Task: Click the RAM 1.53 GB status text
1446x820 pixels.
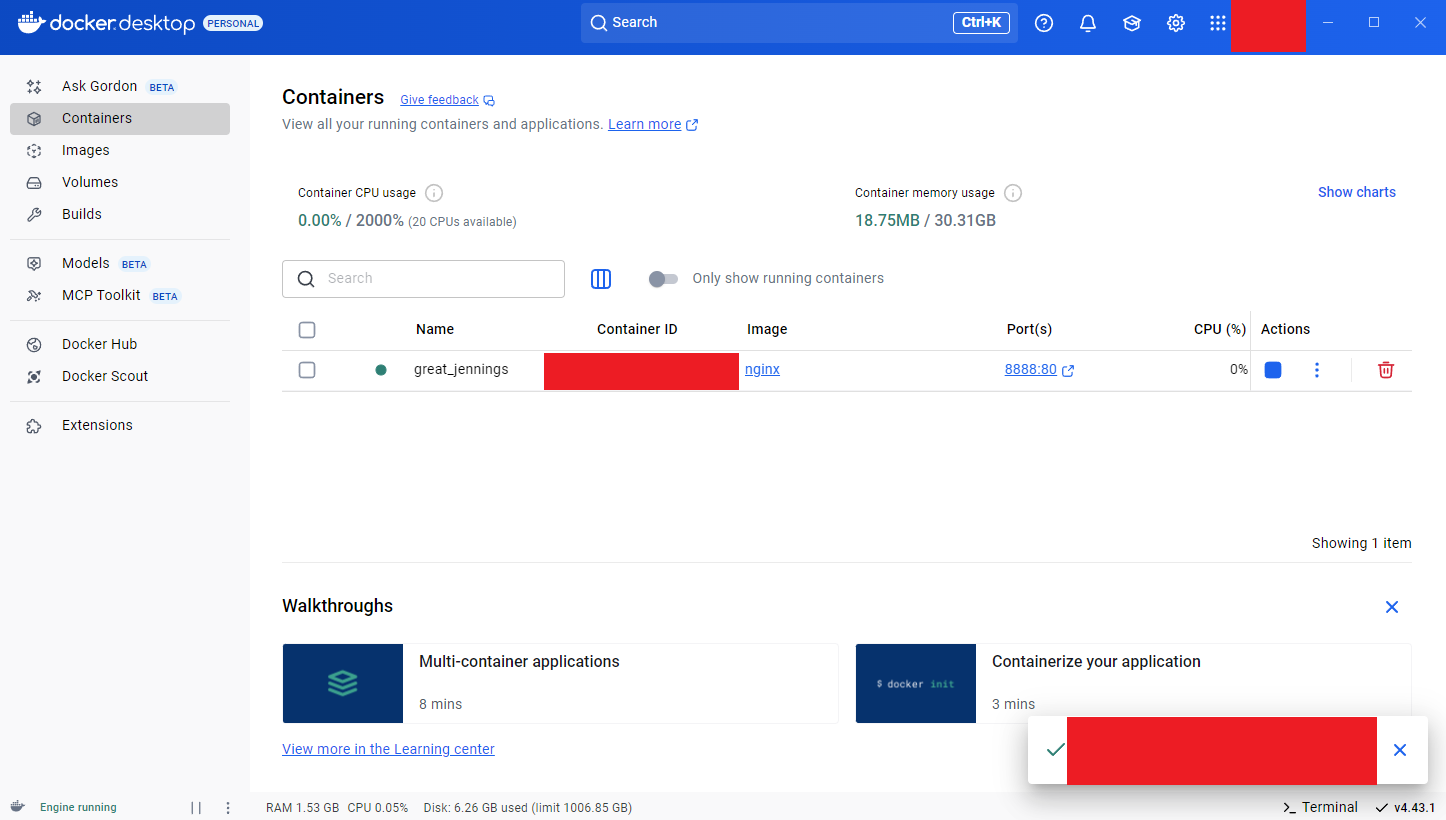Action: 302,807
